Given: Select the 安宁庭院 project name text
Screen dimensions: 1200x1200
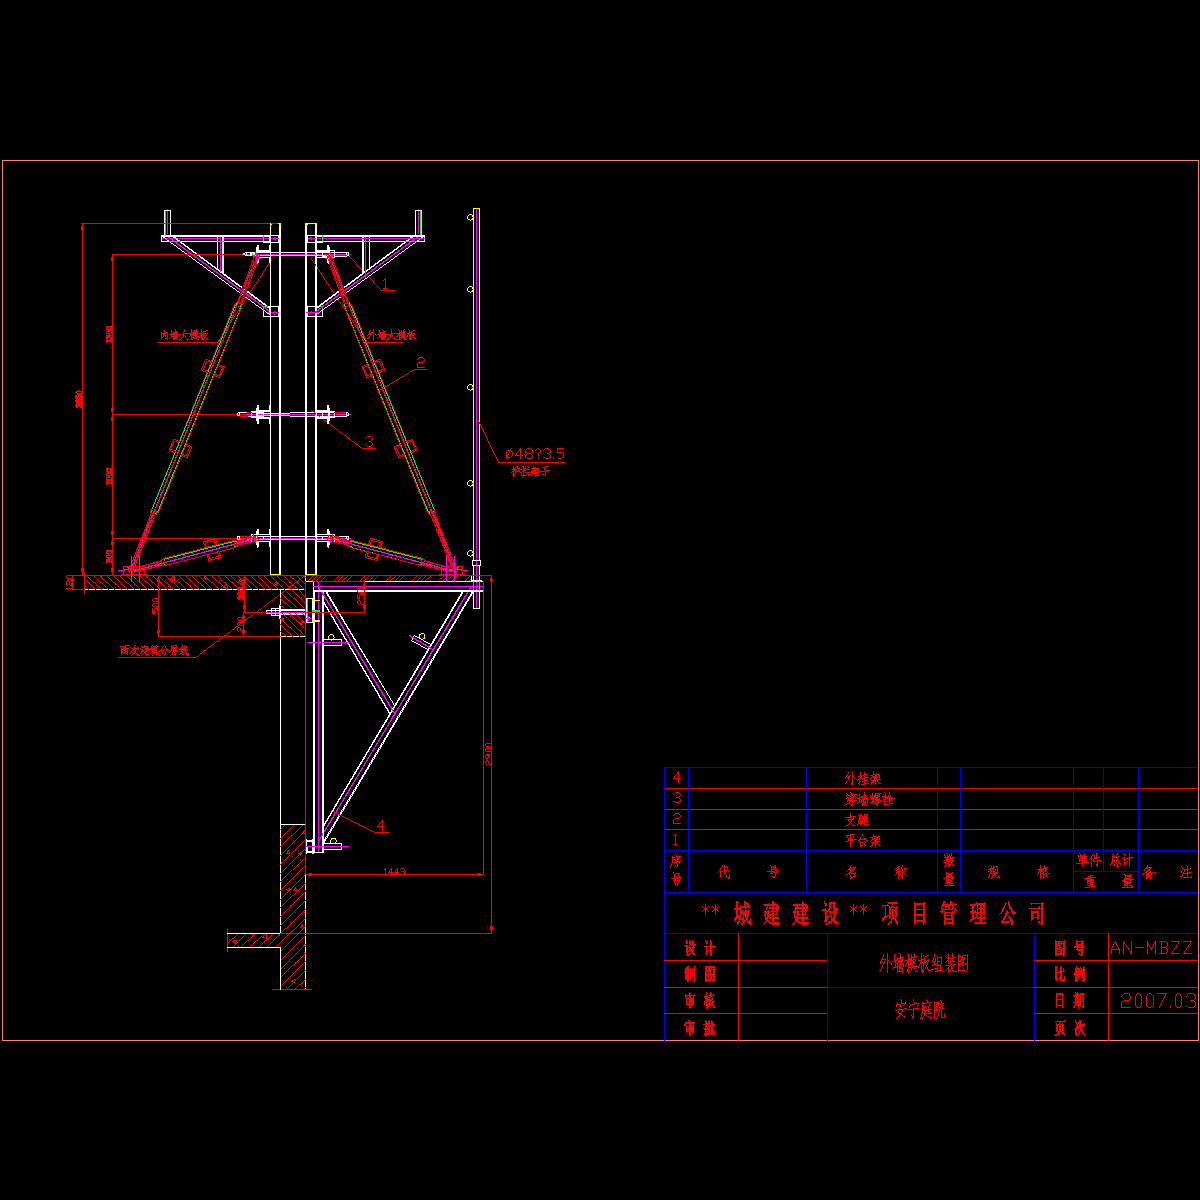Looking at the screenshot, I should point(919,1011).
